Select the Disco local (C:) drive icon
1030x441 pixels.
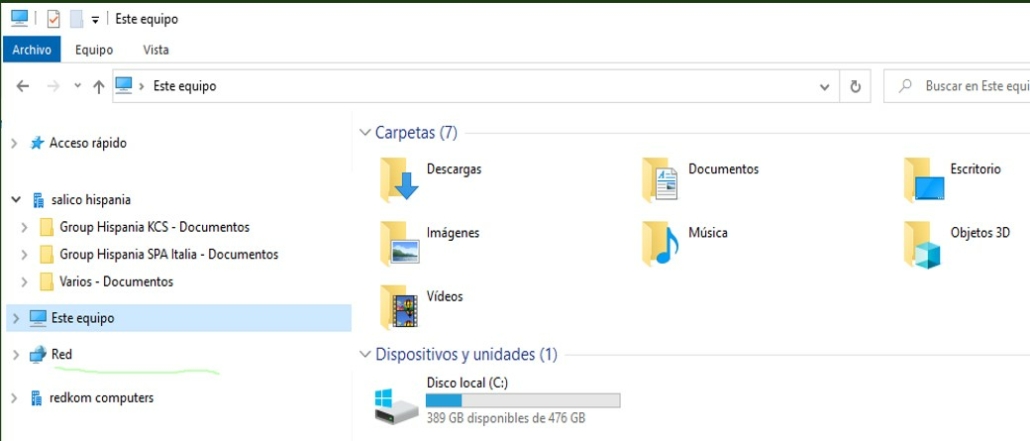point(395,406)
